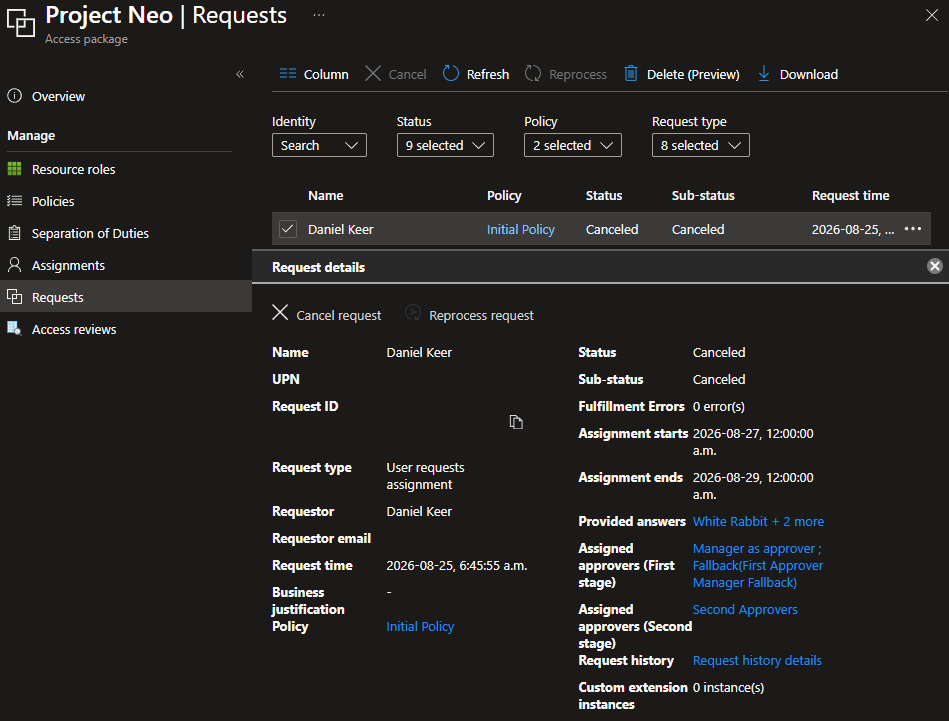Click the Cancel X icon in toolbar
This screenshot has width=949, height=721.
click(373, 74)
